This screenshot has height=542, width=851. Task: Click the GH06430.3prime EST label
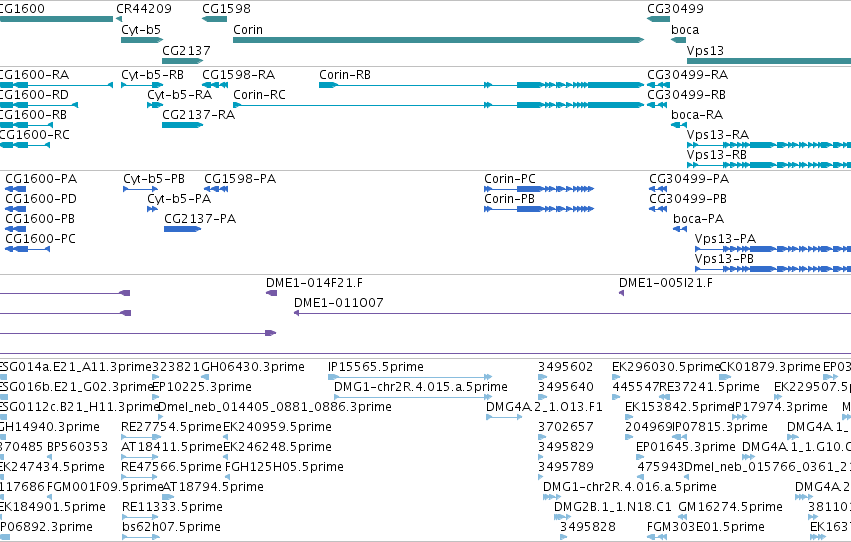click(253, 367)
